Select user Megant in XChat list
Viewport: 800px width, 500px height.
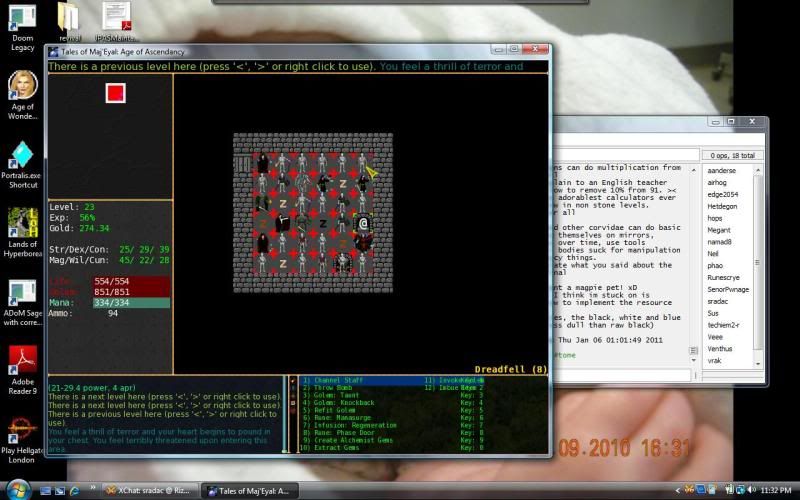[x=719, y=230]
